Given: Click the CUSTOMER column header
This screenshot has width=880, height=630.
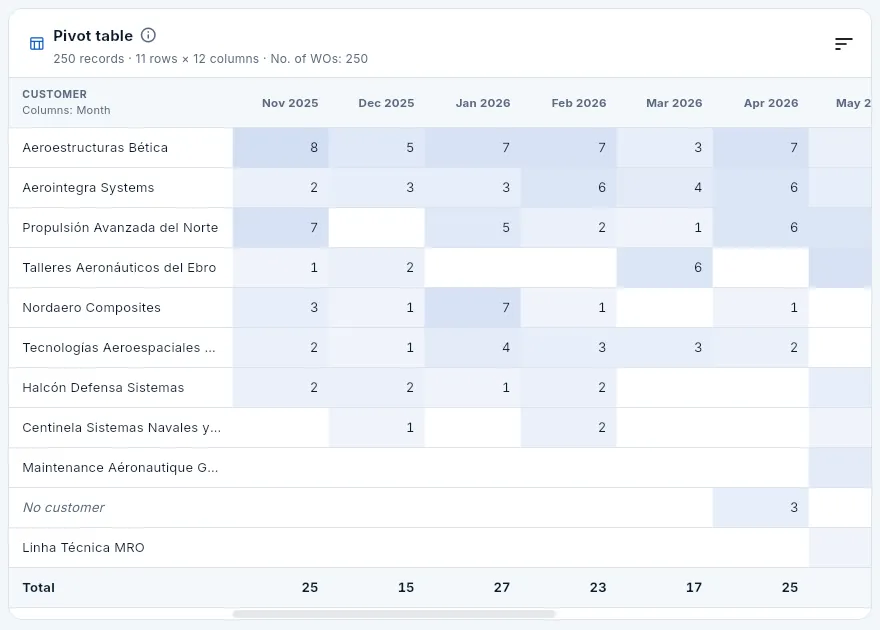Looking at the screenshot, I should tap(54, 94).
